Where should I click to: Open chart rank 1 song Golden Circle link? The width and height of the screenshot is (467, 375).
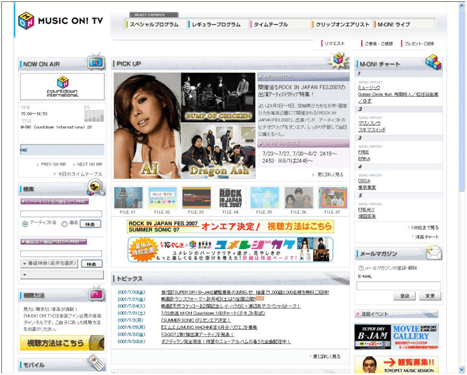[398, 97]
